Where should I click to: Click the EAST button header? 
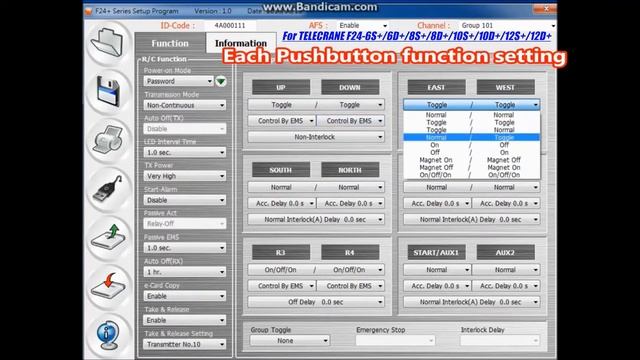coord(436,87)
